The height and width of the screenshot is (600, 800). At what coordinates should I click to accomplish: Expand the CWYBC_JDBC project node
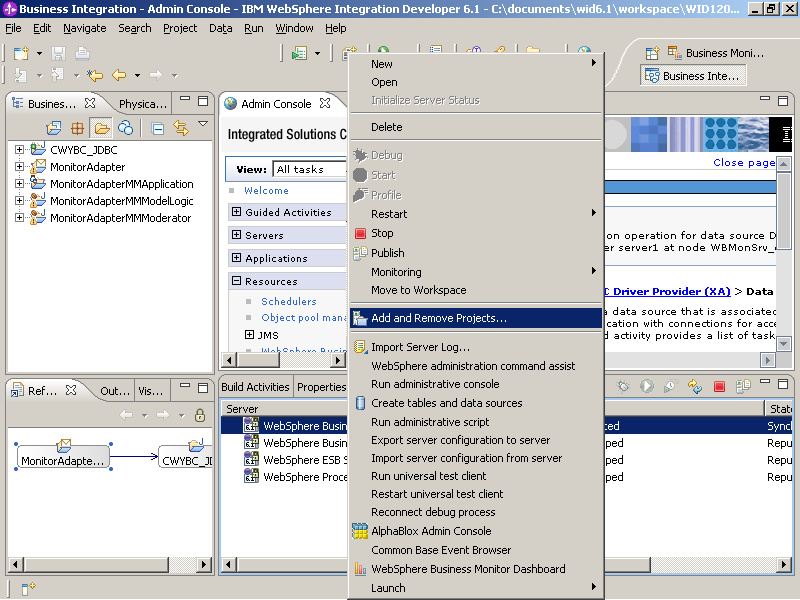pos(19,150)
